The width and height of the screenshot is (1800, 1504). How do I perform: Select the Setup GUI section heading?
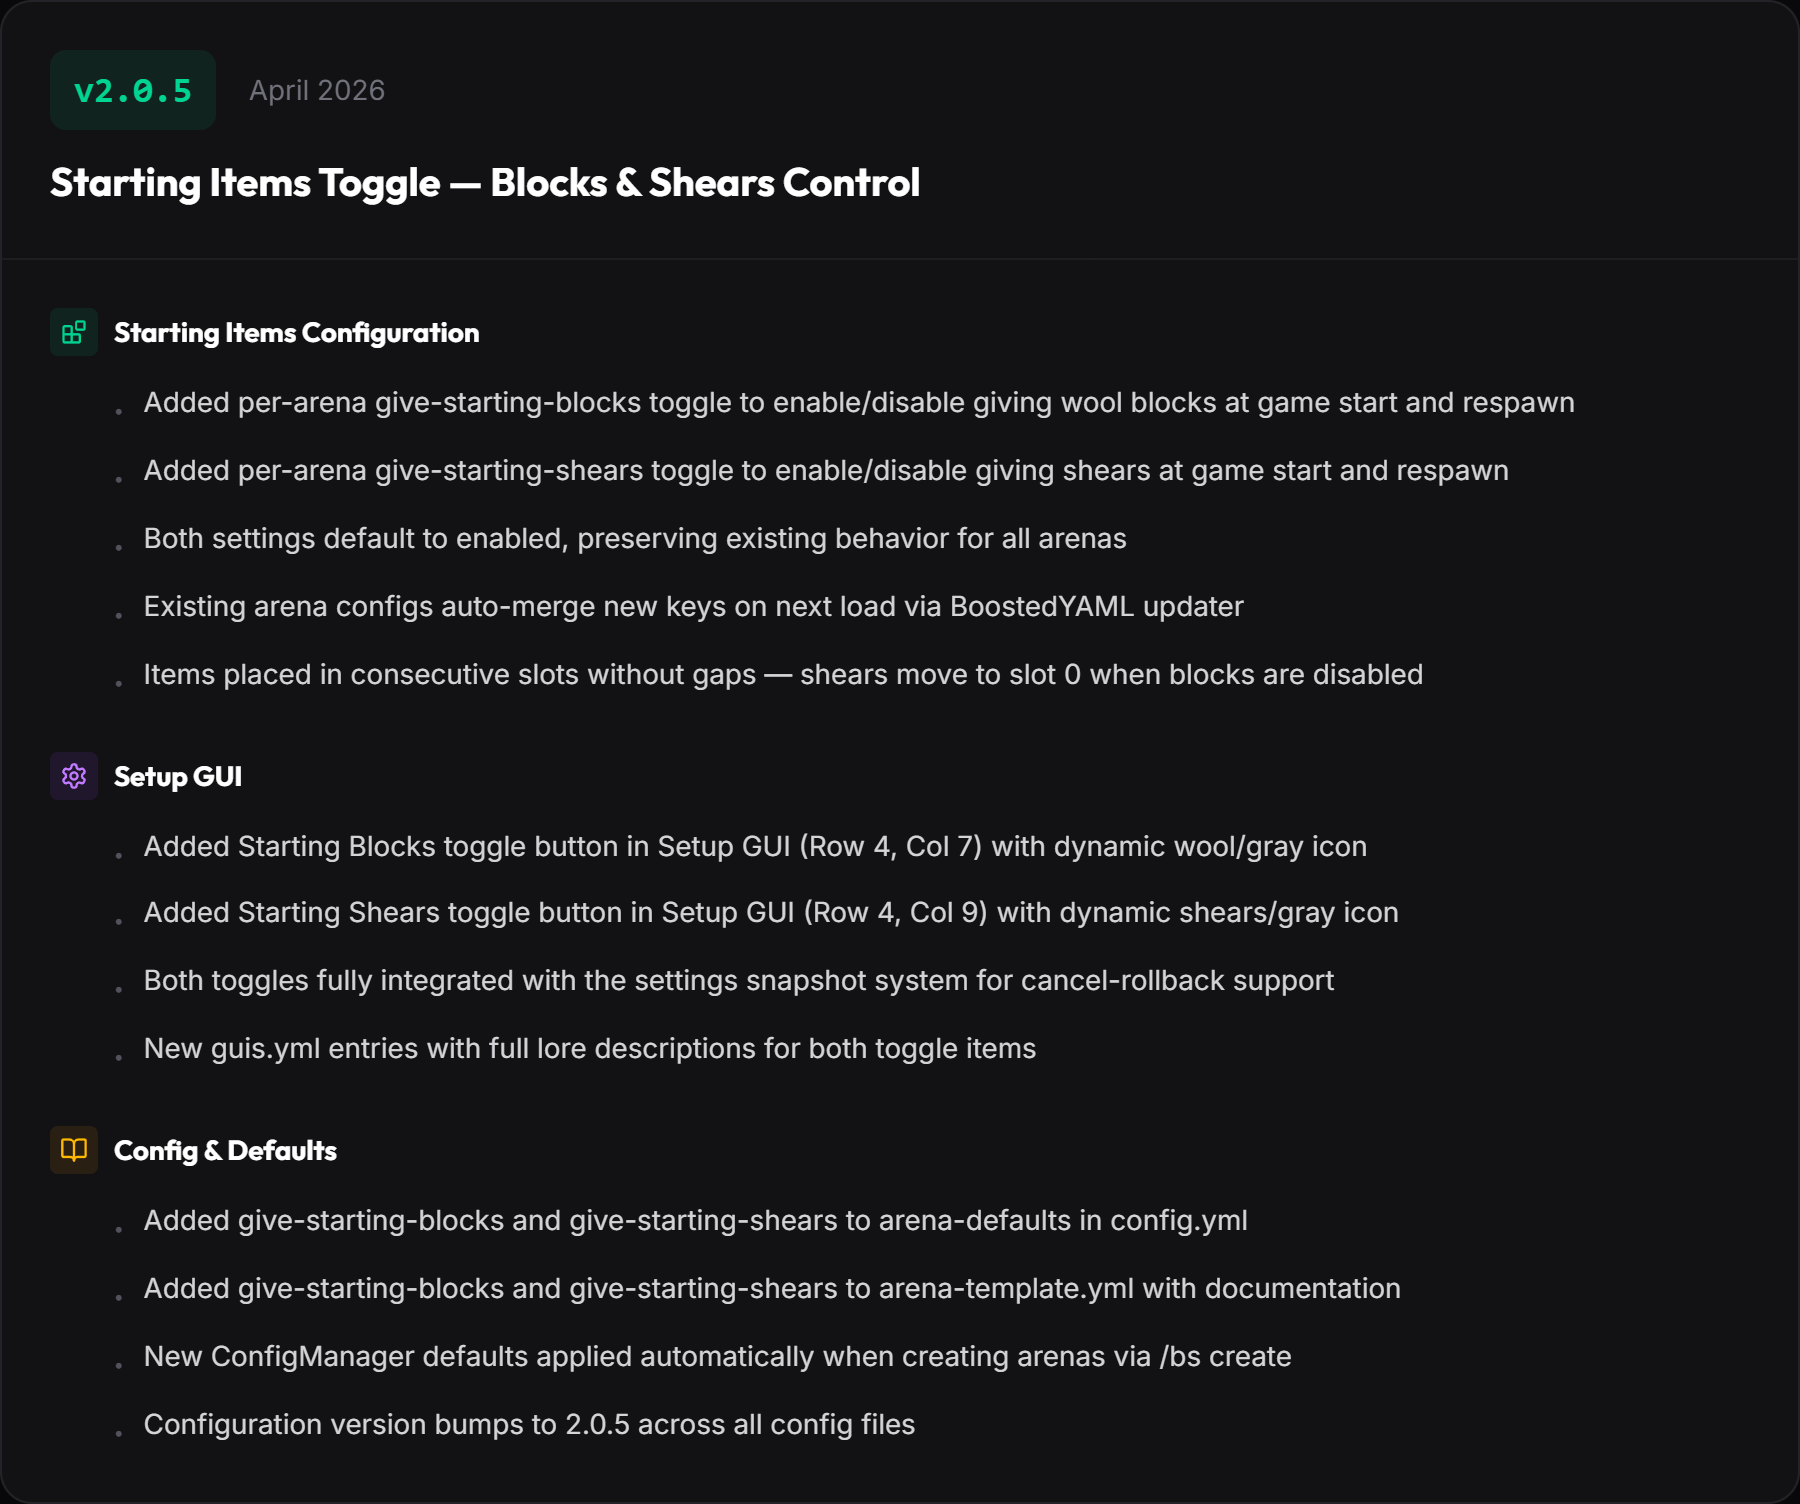[178, 777]
